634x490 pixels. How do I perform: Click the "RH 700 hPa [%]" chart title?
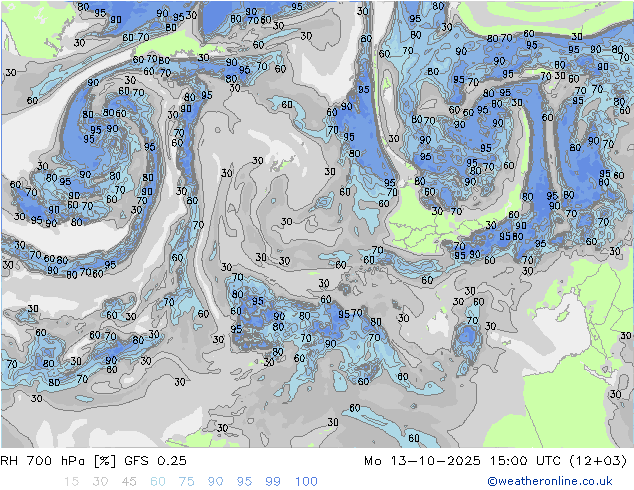coord(59,461)
